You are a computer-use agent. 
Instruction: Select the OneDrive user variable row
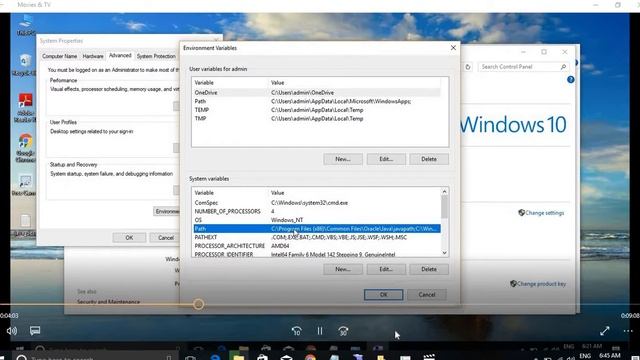(x=317, y=93)
